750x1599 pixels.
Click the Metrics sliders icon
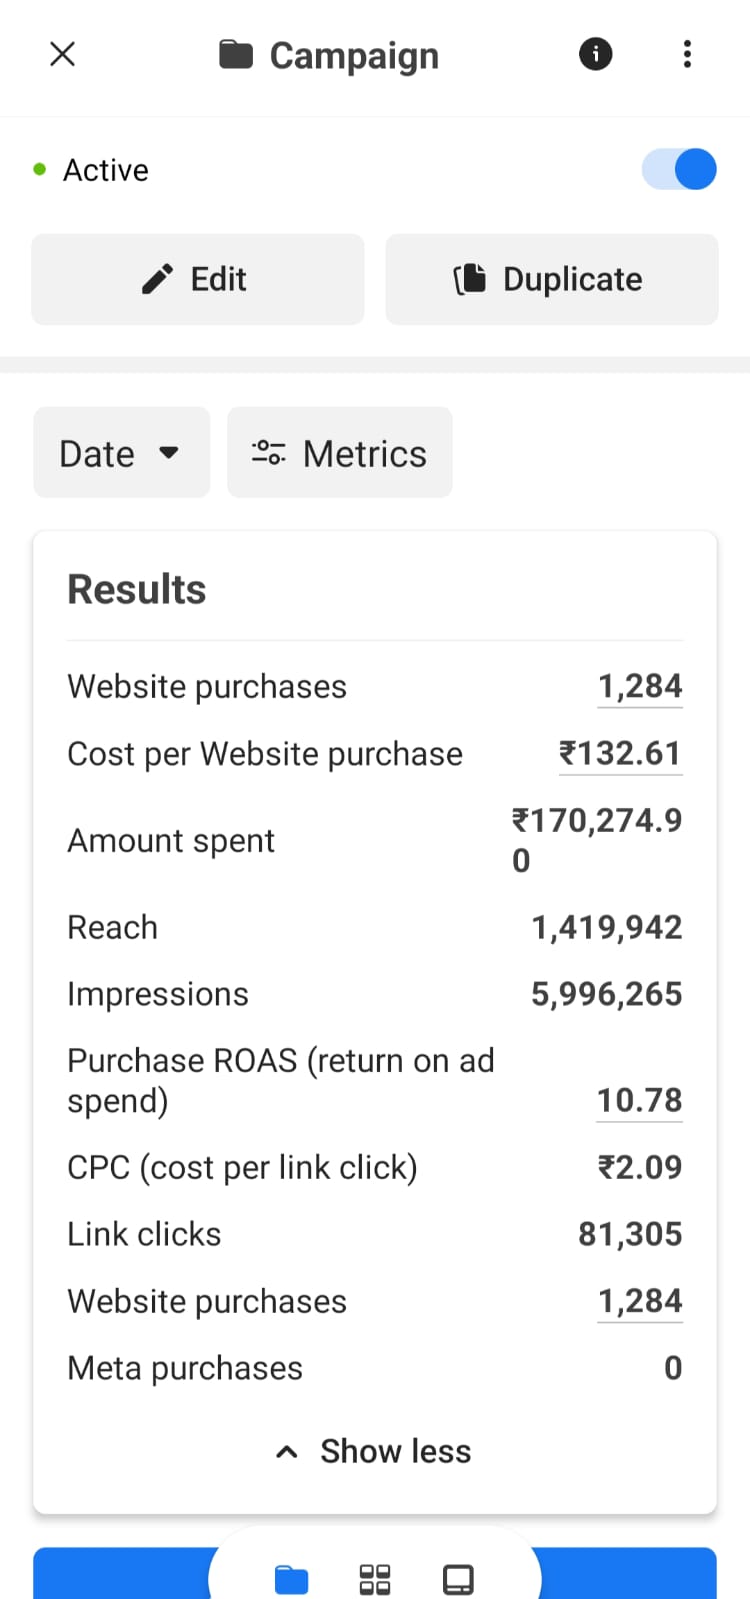point(268,453)
